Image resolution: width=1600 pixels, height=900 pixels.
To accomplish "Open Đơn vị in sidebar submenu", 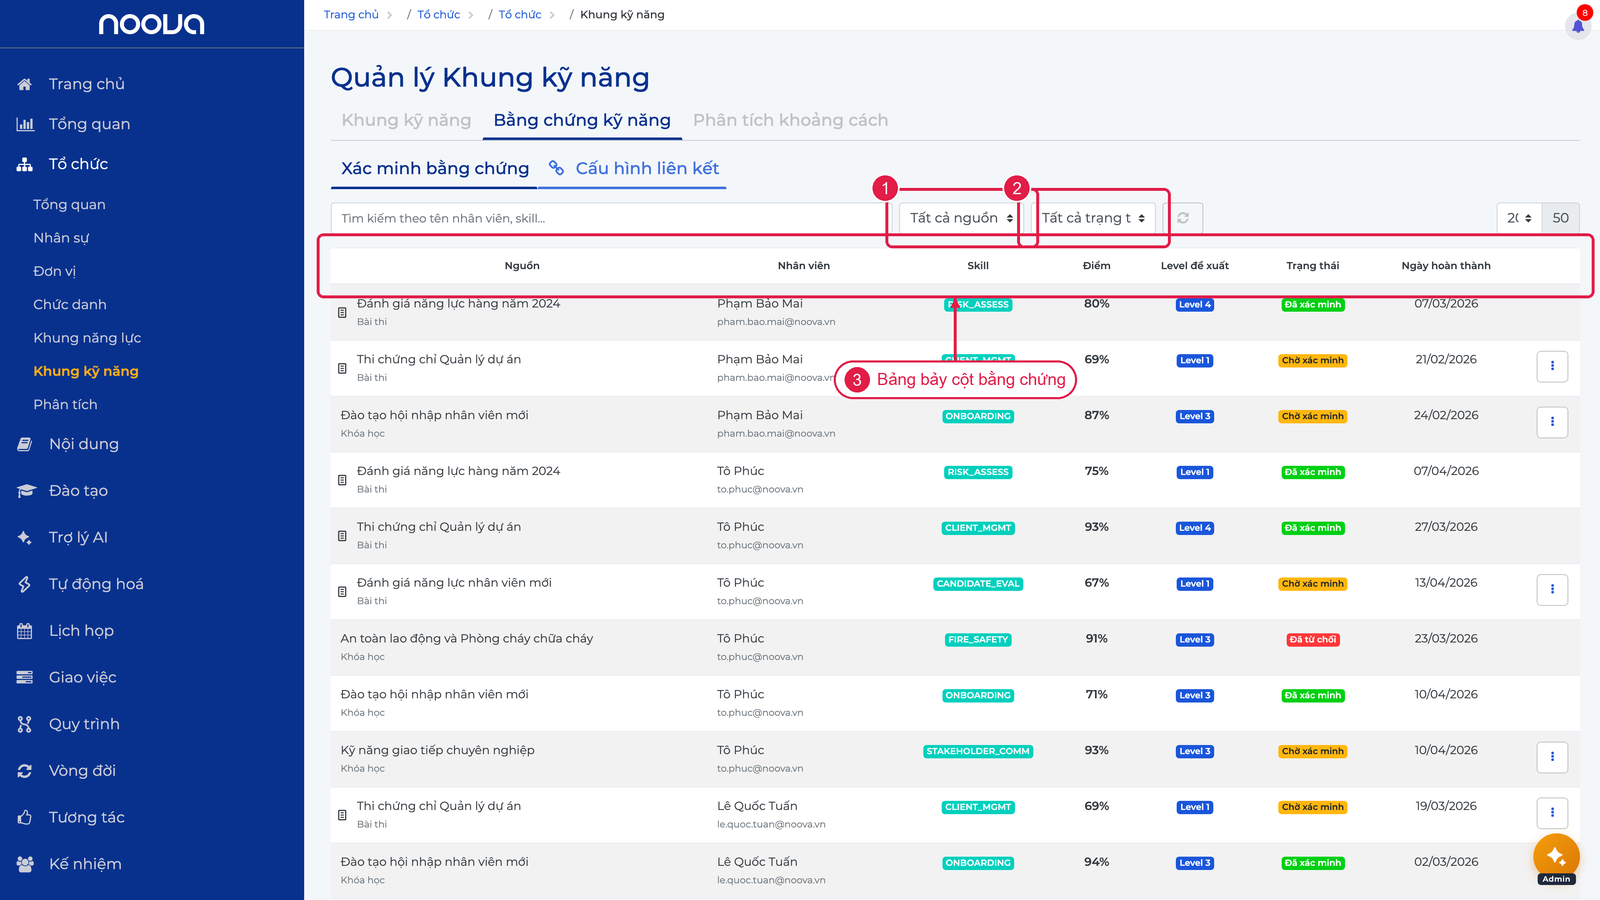I will 54,271.
